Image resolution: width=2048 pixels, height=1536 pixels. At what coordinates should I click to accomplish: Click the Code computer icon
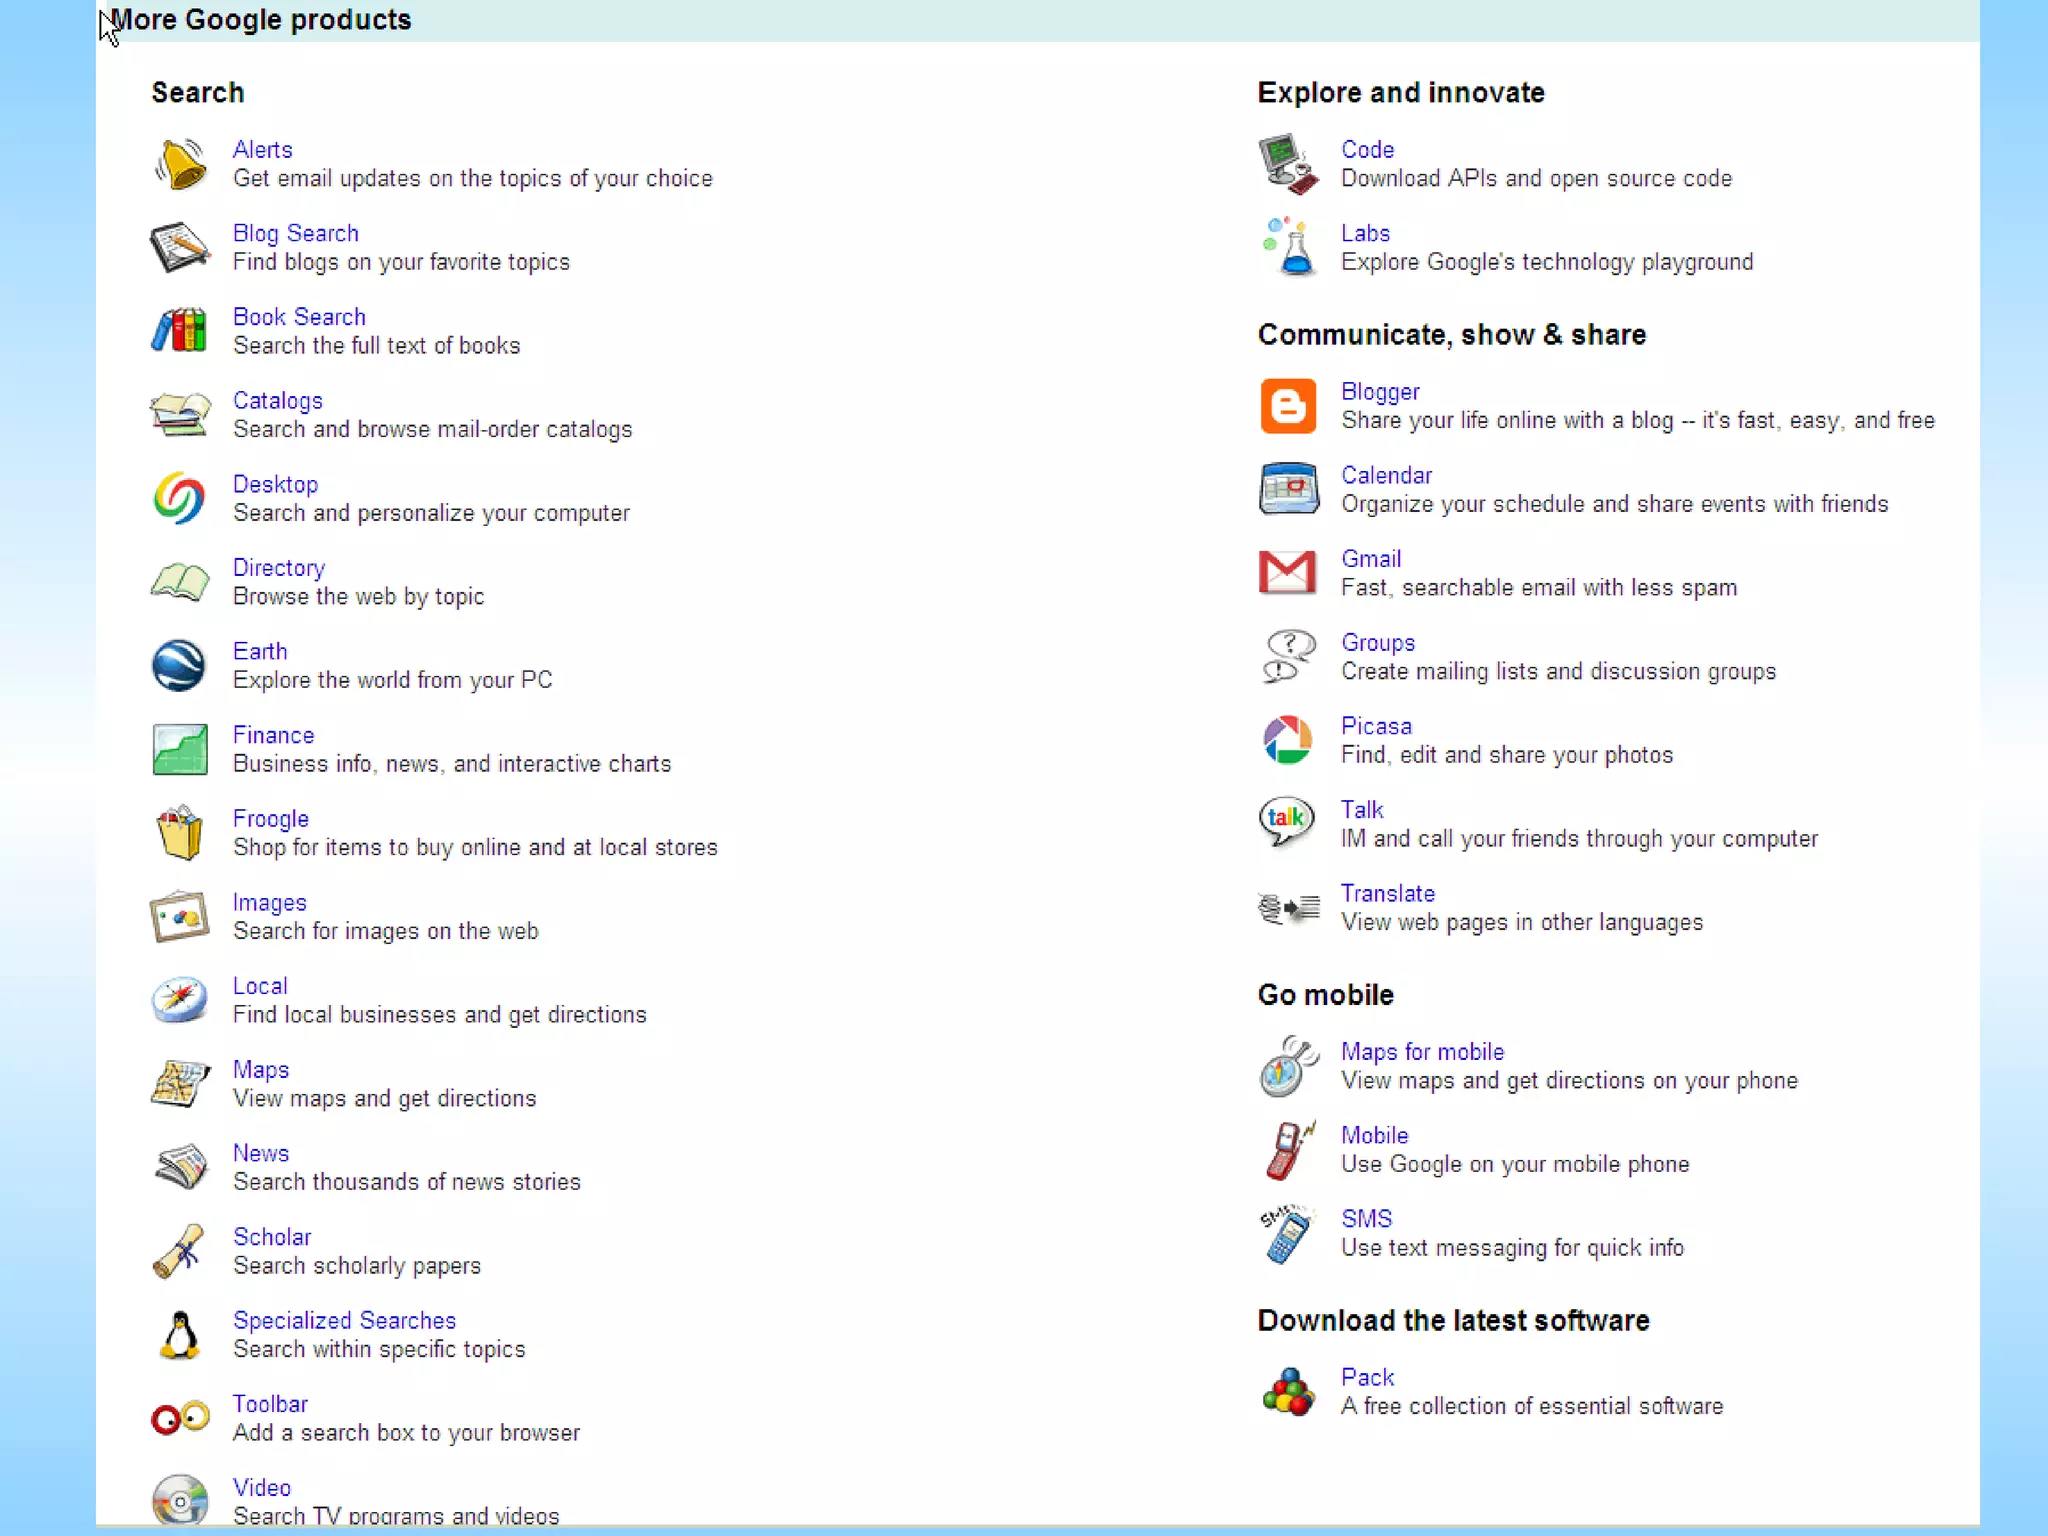[1288, 164]
